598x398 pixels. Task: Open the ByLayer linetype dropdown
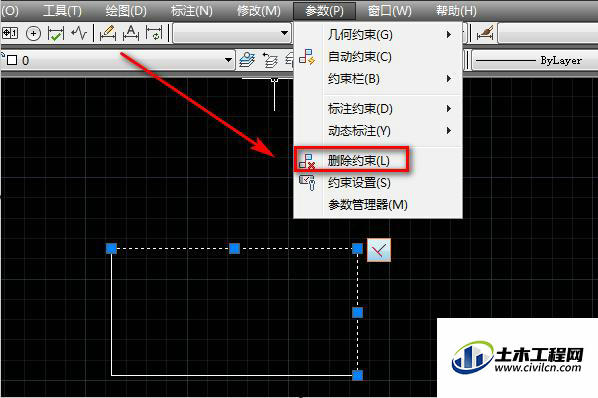[535, 60]
